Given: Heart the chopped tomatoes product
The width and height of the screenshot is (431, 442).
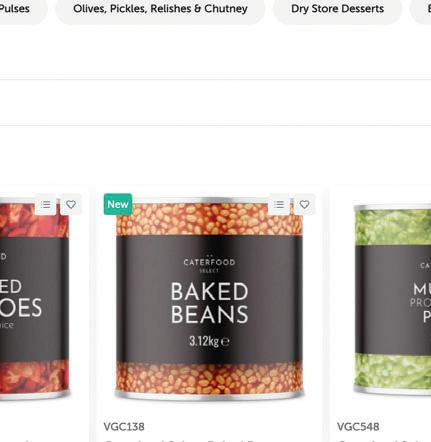Looking at the screenshot, I should coord(71,204).
